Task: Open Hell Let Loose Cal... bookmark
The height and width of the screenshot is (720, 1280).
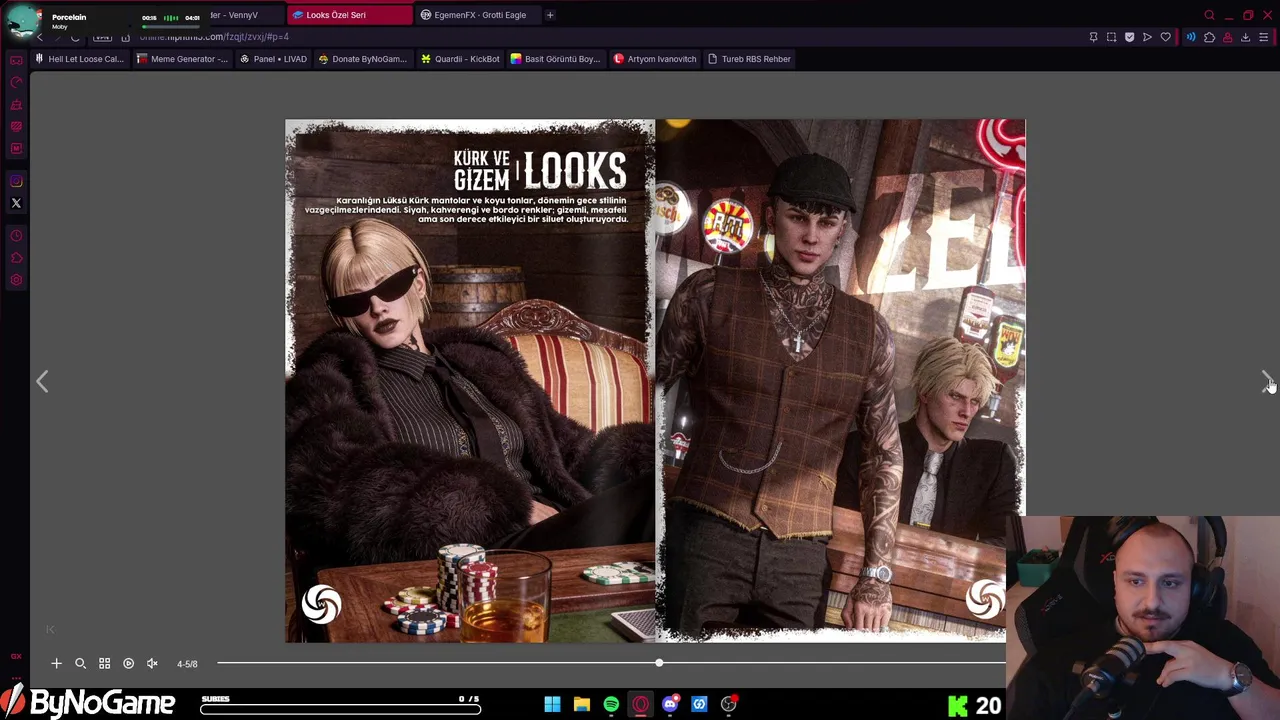Action: (79, 59)
